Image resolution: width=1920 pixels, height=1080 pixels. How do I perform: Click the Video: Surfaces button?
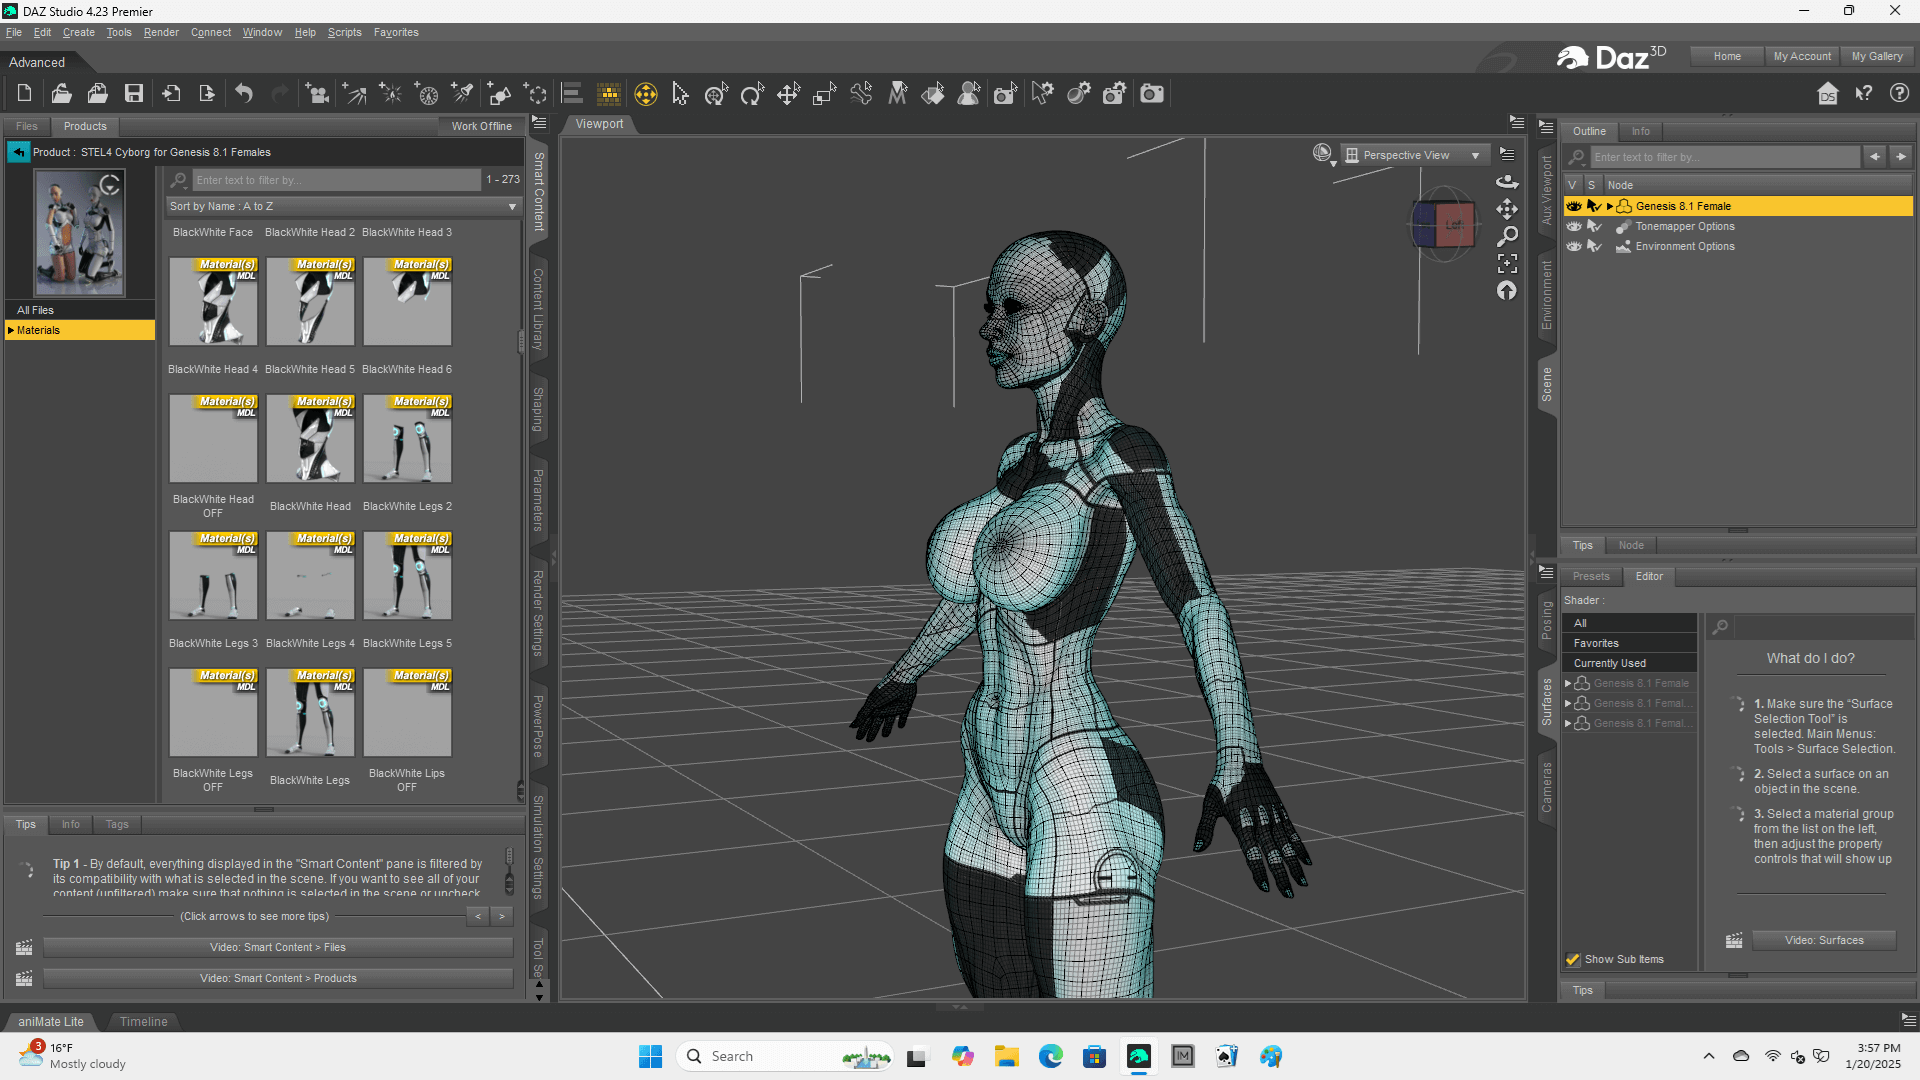[1824, 941]
